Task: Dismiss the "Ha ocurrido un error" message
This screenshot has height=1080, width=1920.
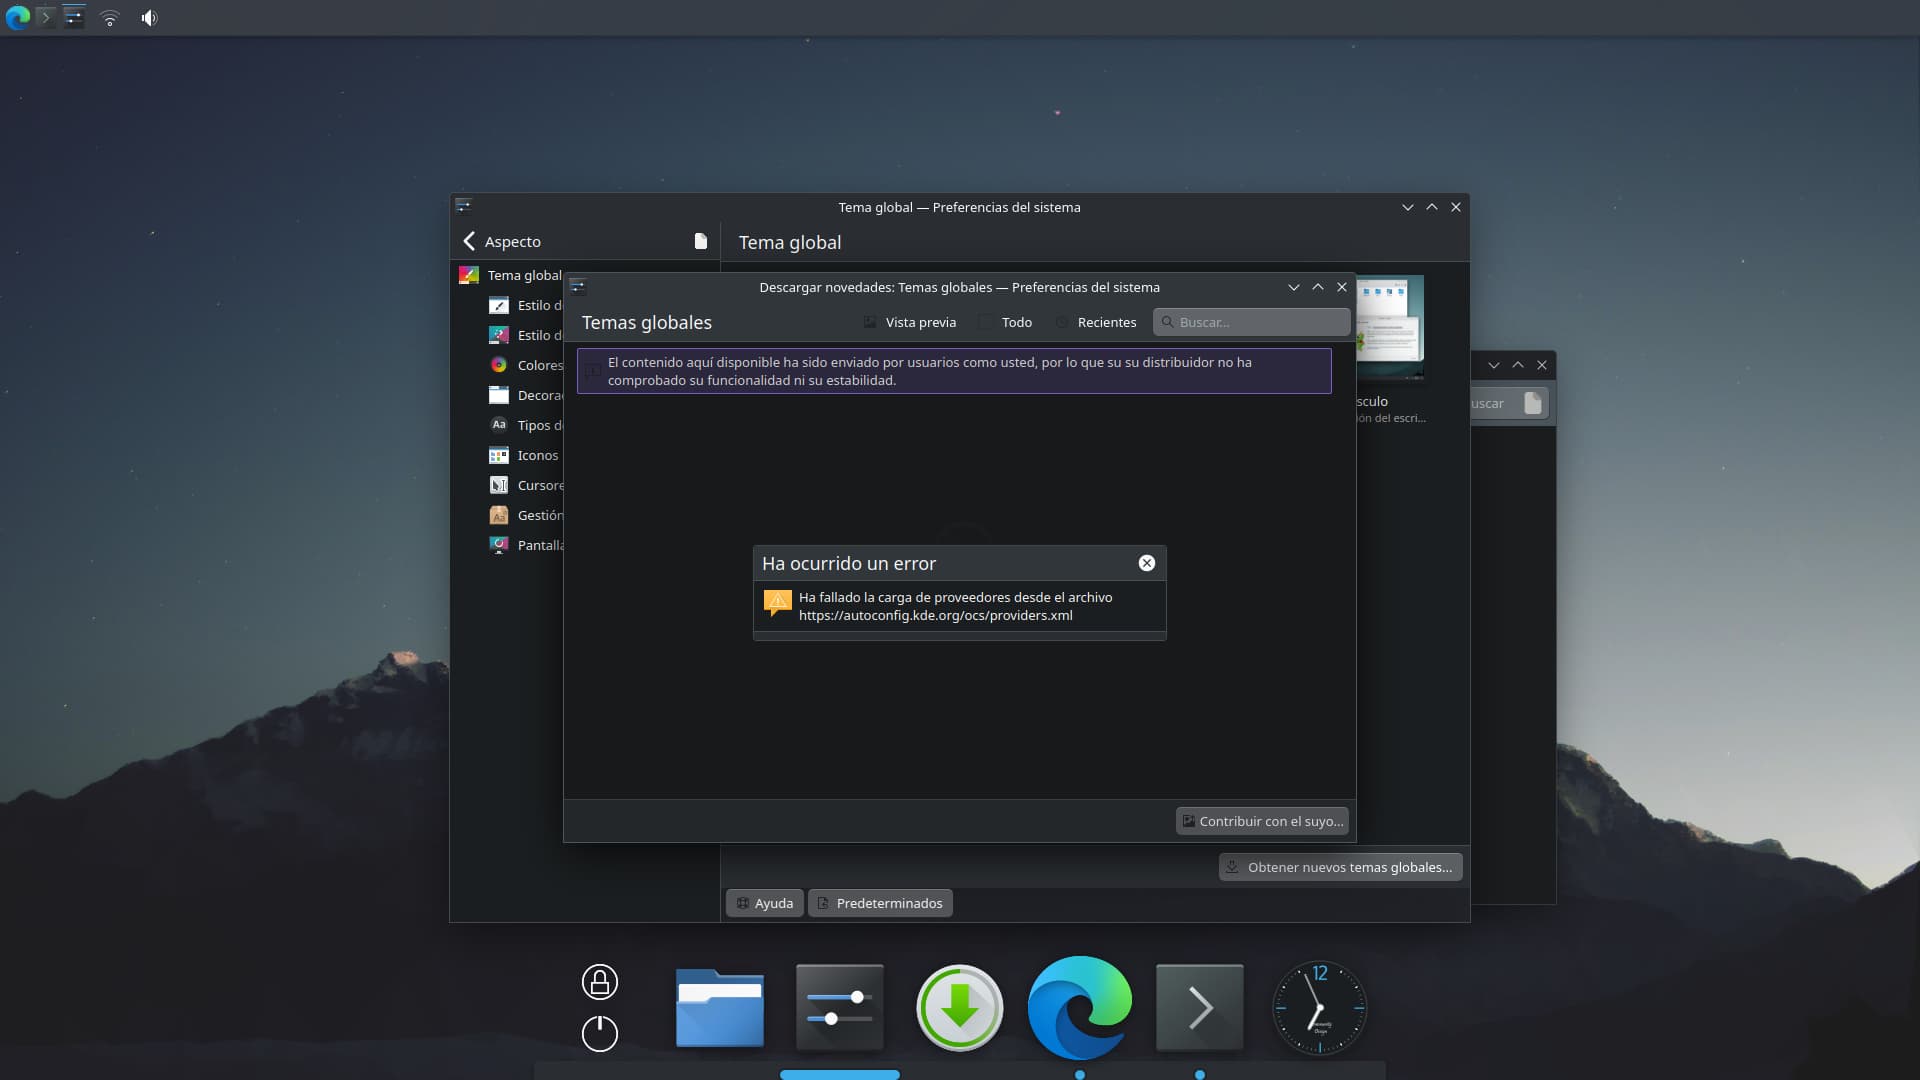Action: pos(1147,563)
